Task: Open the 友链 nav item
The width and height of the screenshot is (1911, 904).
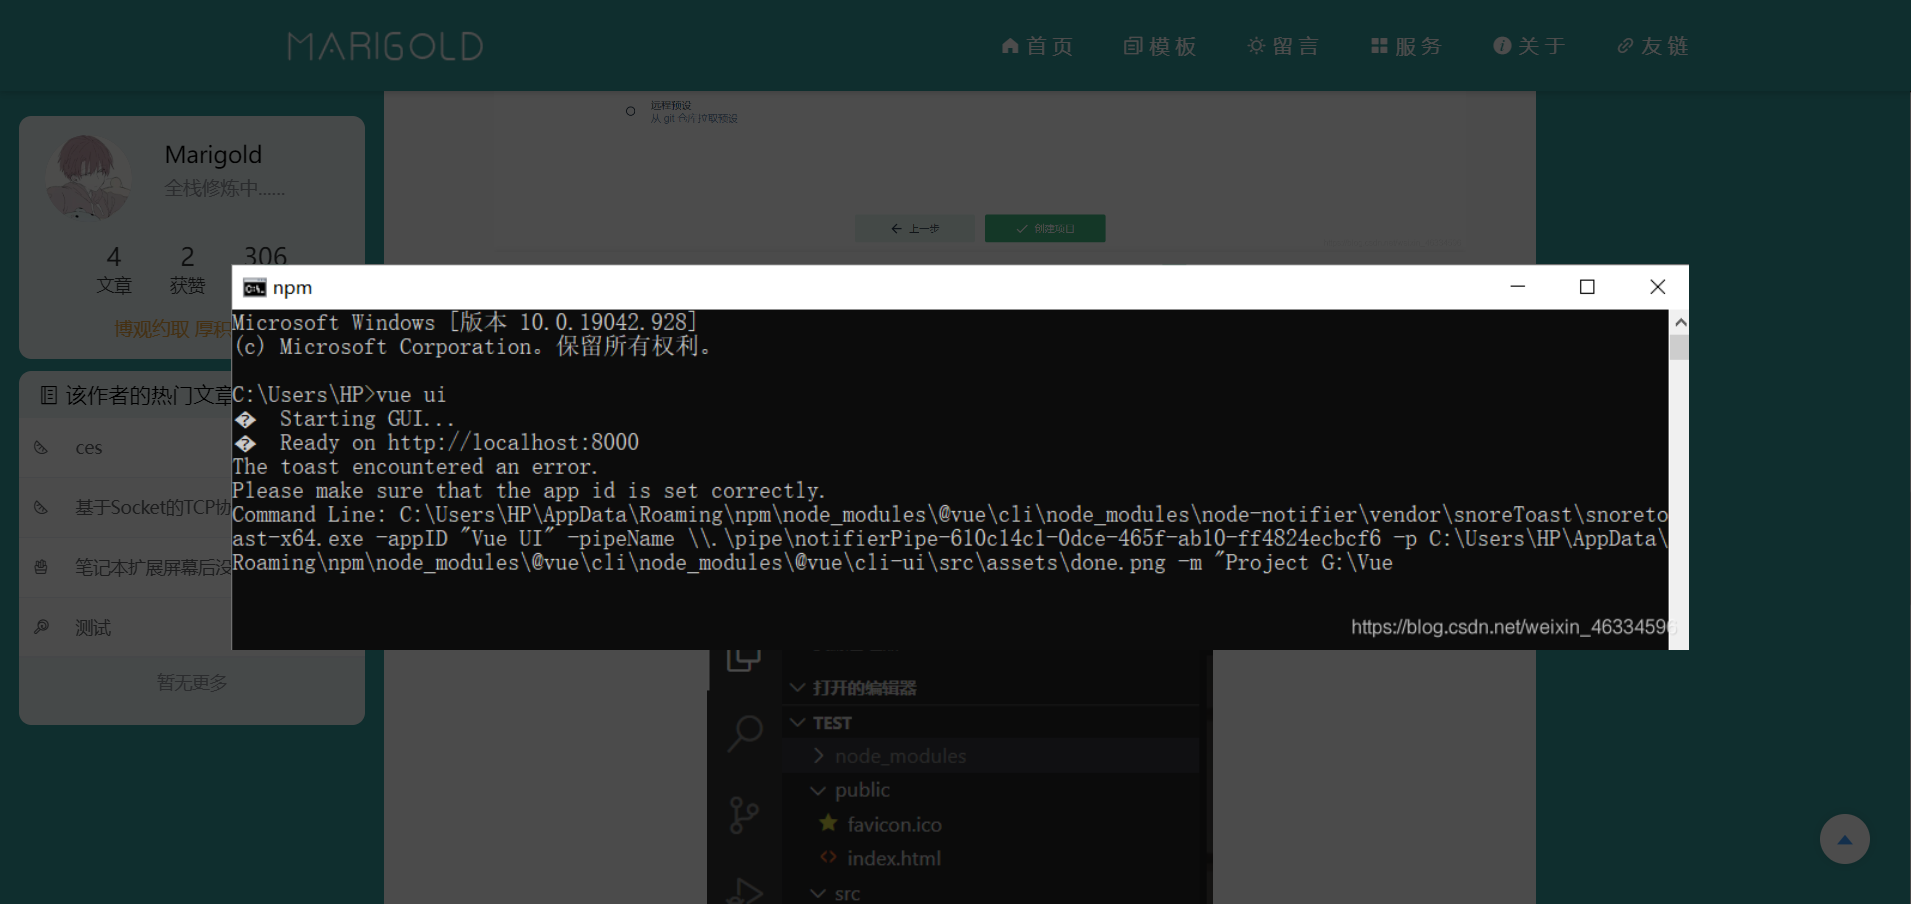Action: pyautogui.click(x=1652, y=46)
